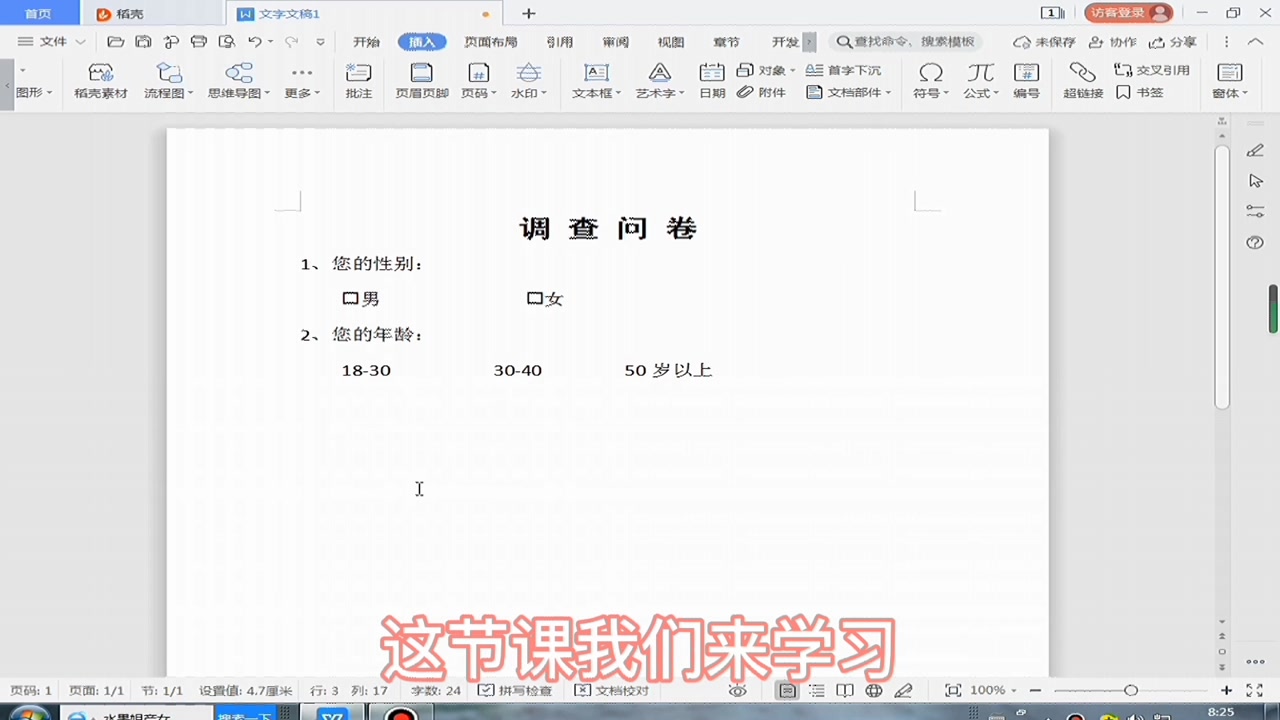
Task: Switch to the 引用 ribbon tab
Action: [560, 42]
